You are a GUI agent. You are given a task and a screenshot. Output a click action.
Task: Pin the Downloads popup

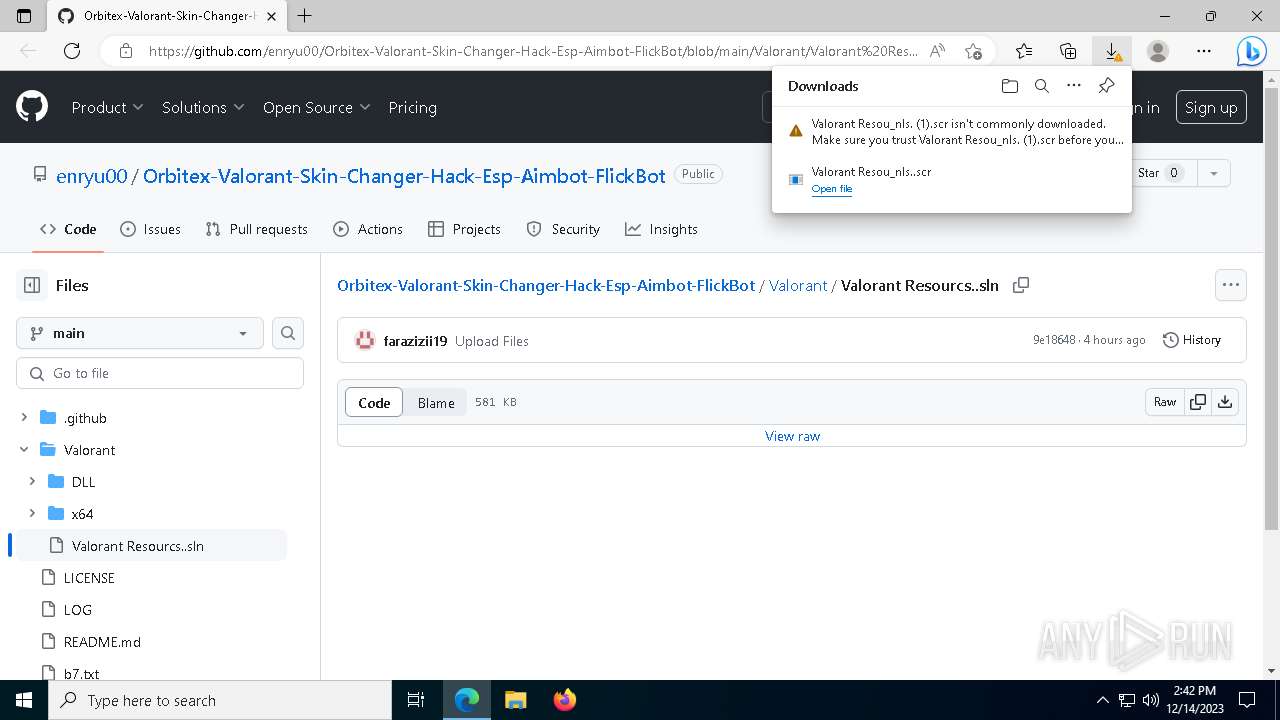tap(1106, 86)
